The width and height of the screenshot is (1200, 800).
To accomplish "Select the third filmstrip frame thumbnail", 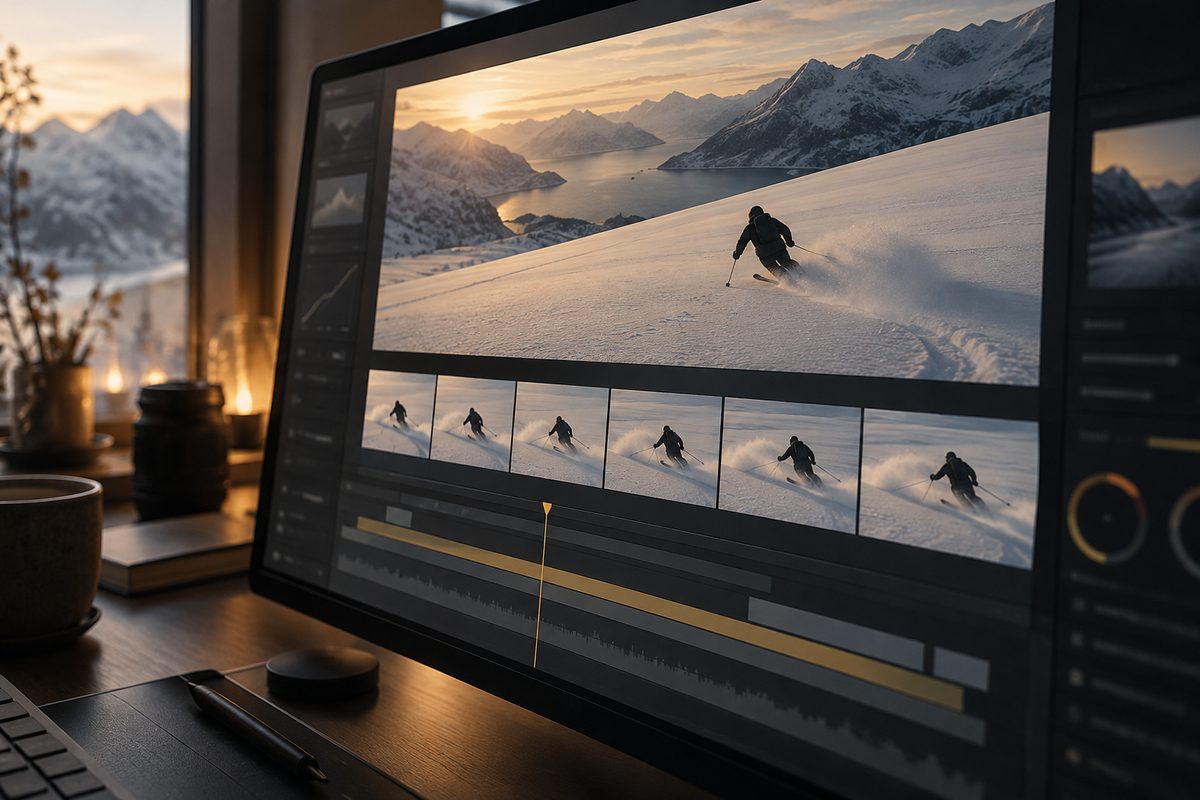I will tap(560, 434).
